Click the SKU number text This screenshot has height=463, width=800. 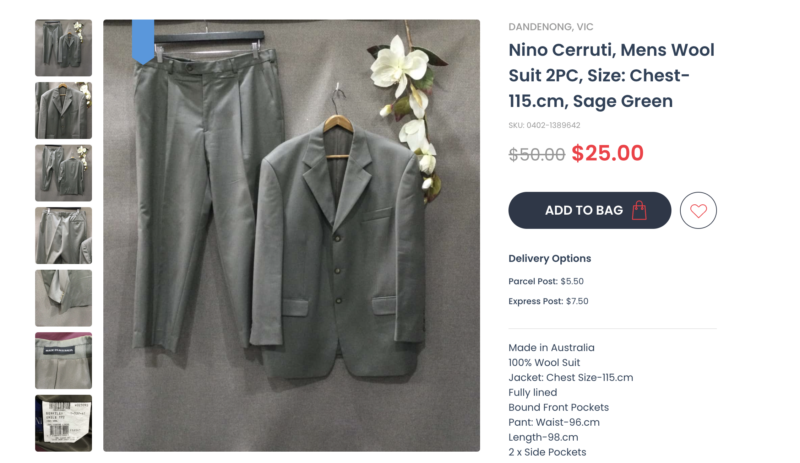544,125
